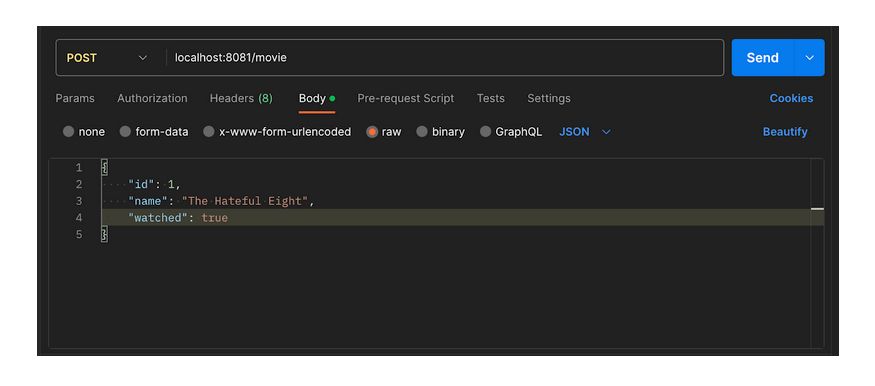Click the Cookies link
The height and width of the screenshot is (386, 875).
[791, 98]
